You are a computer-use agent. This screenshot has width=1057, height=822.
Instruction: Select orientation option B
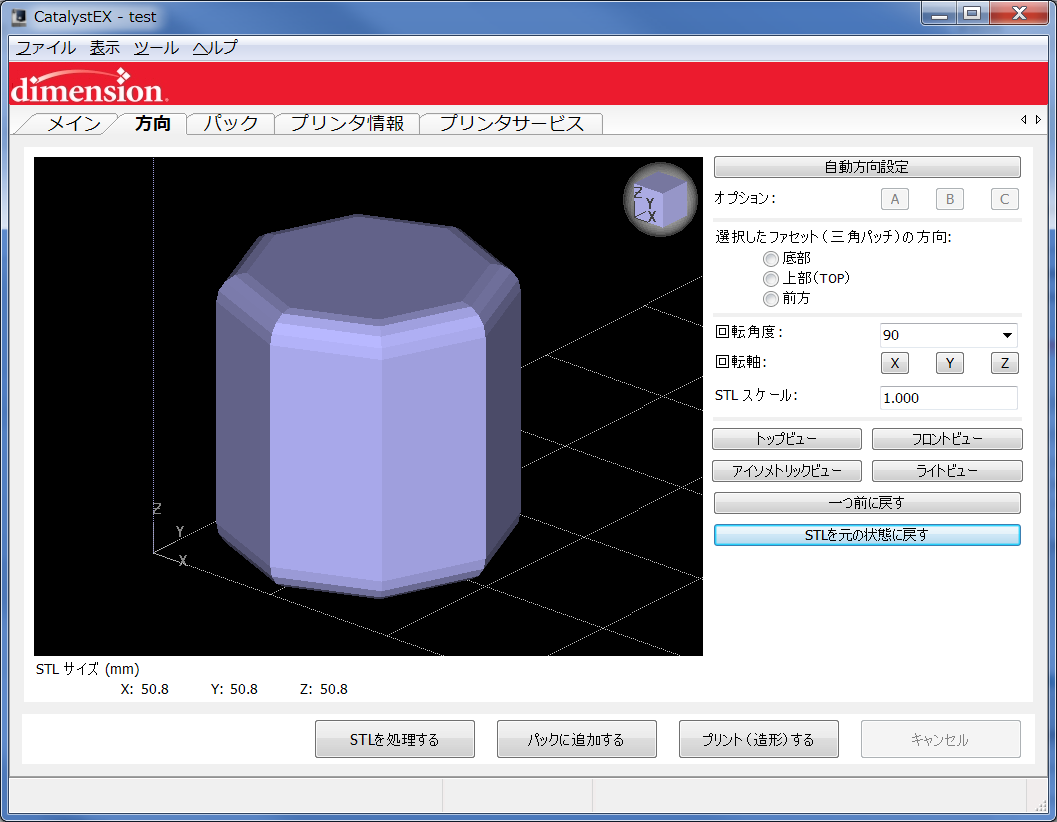[949, 199]
